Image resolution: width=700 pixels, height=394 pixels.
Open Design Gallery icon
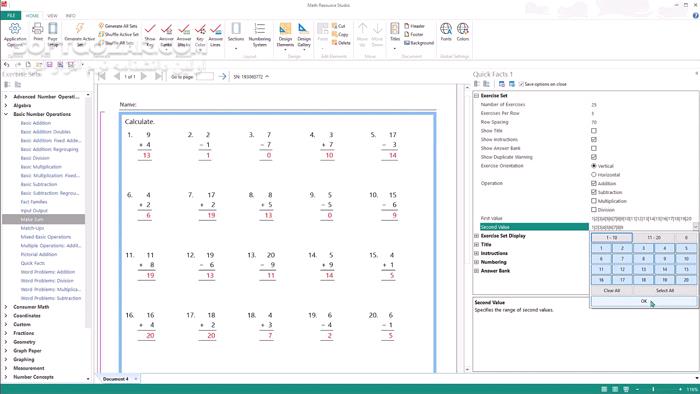pyautogui.click(x=304, y=29)
